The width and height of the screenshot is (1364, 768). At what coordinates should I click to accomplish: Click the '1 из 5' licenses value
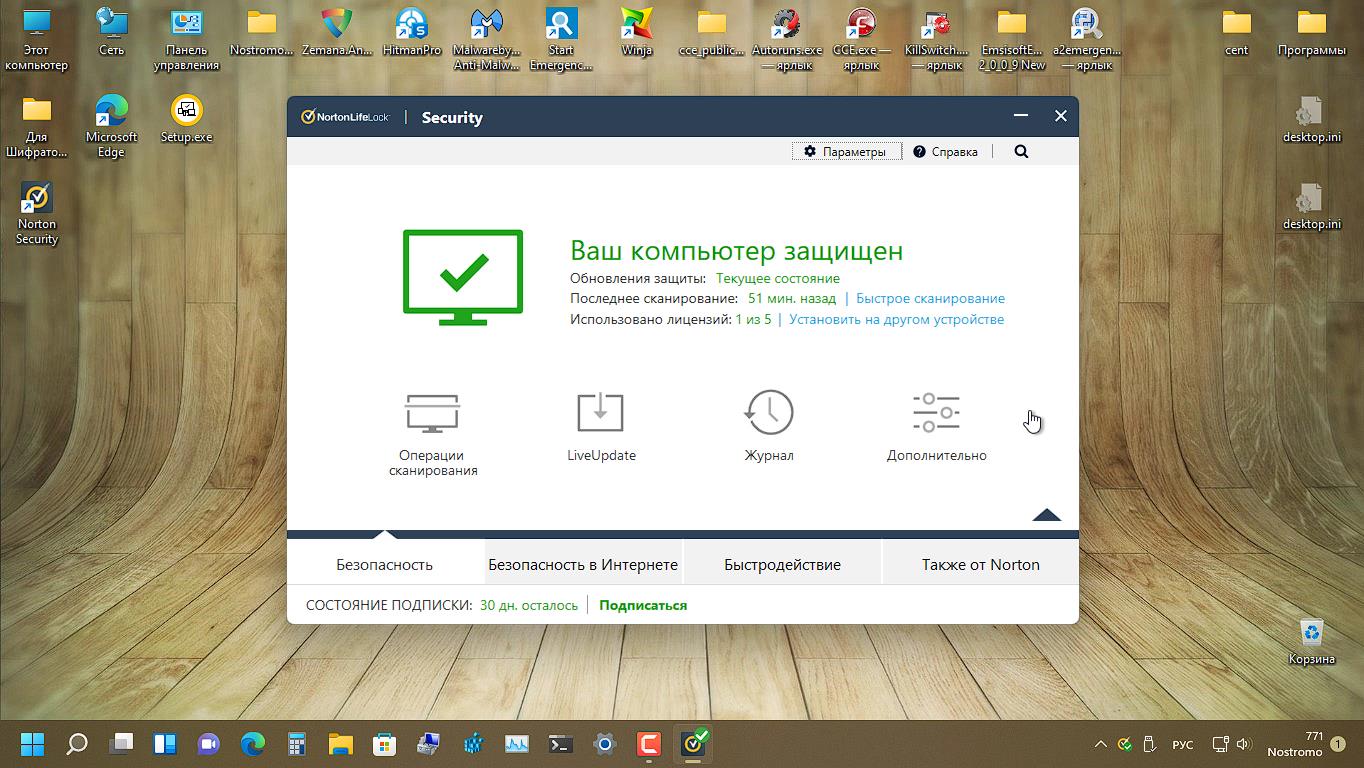point(753,320)
